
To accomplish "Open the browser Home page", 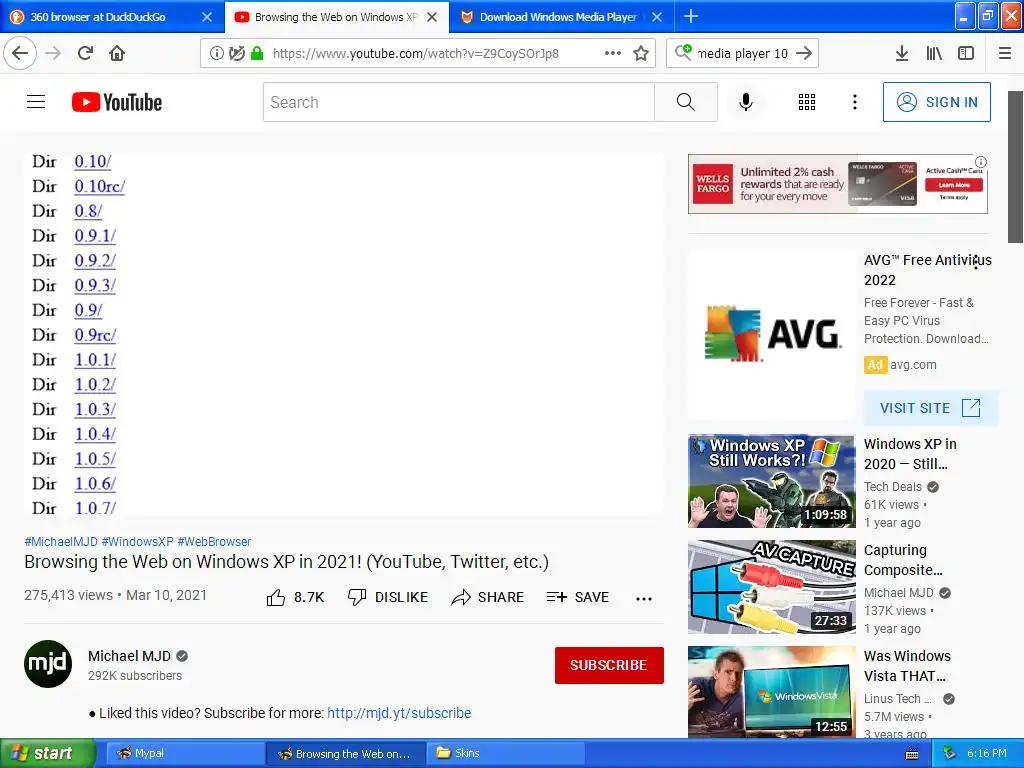I will pos(117,53).
